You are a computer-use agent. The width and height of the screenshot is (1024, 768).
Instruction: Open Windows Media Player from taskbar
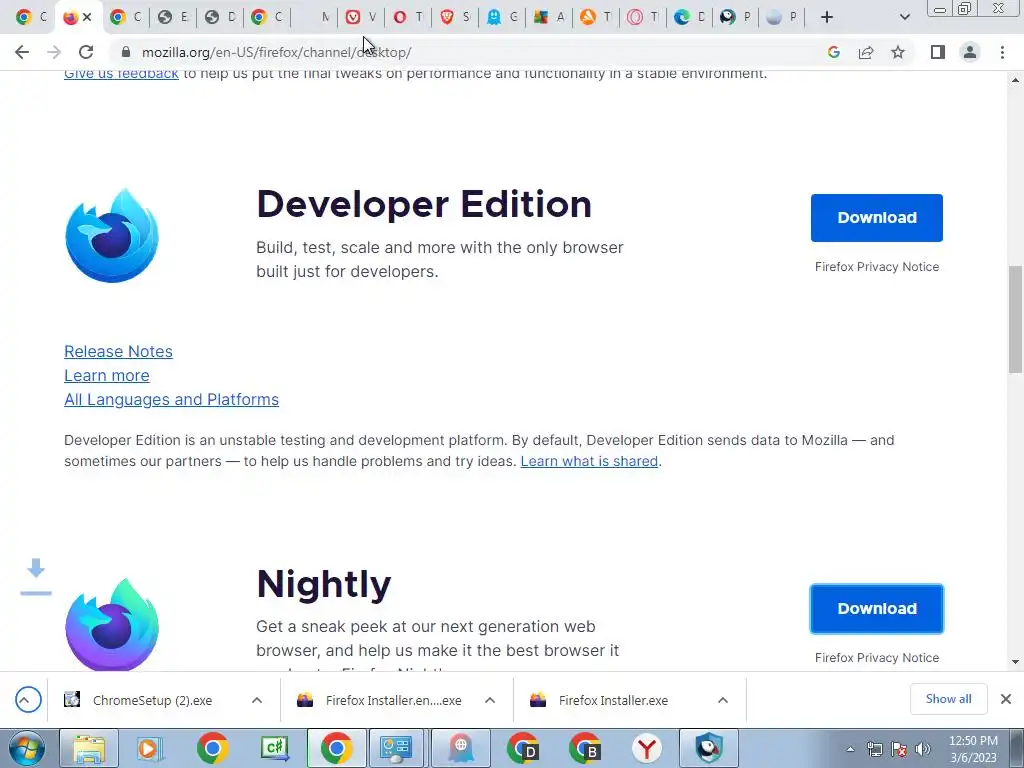pyautogui.click(x=150, y=748)
